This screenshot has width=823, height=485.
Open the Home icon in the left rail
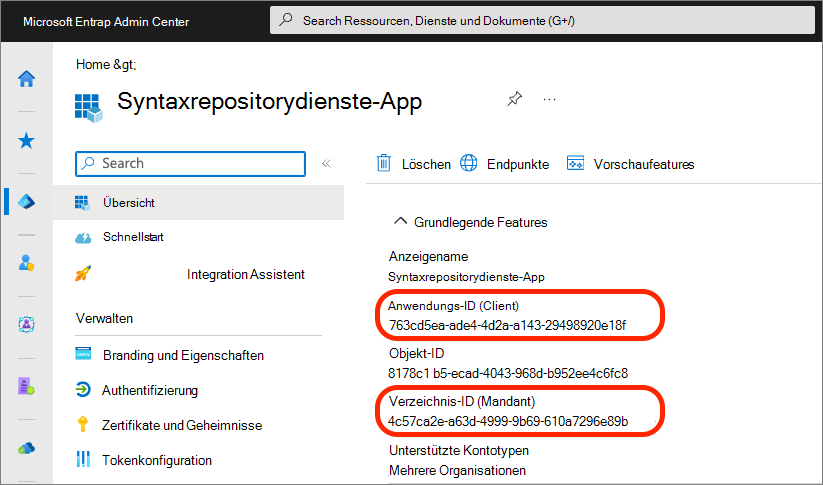coord(26,79)
